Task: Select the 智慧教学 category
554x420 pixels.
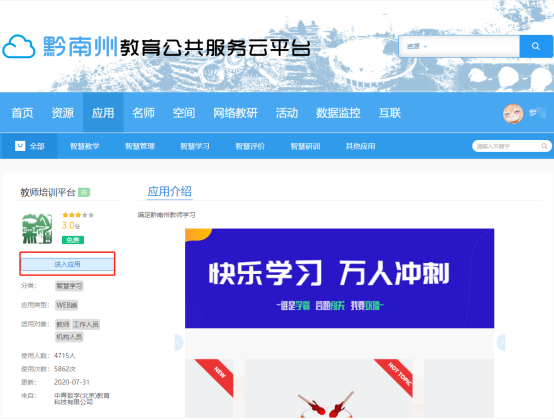Action: pyautogui.click(x=84, y=146)
